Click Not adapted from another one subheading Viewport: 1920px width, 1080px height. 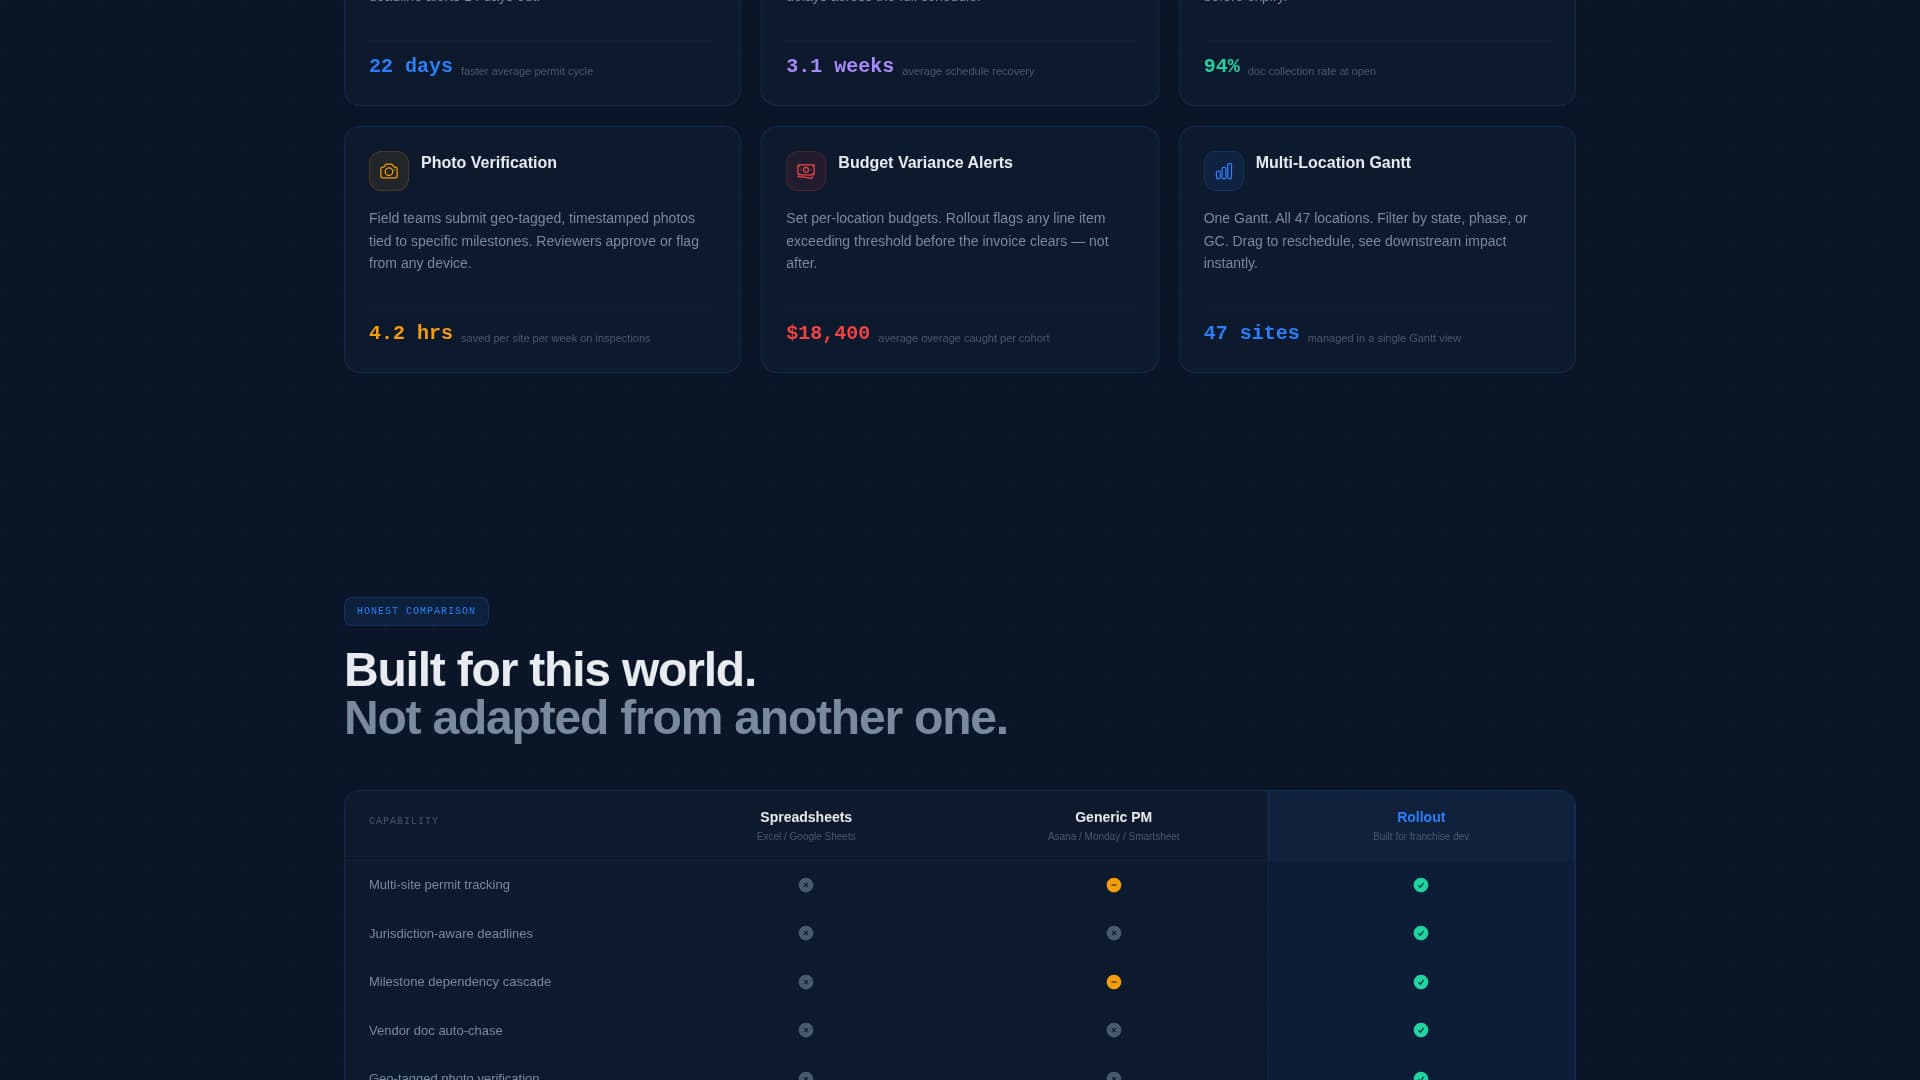tap(676, 718)
